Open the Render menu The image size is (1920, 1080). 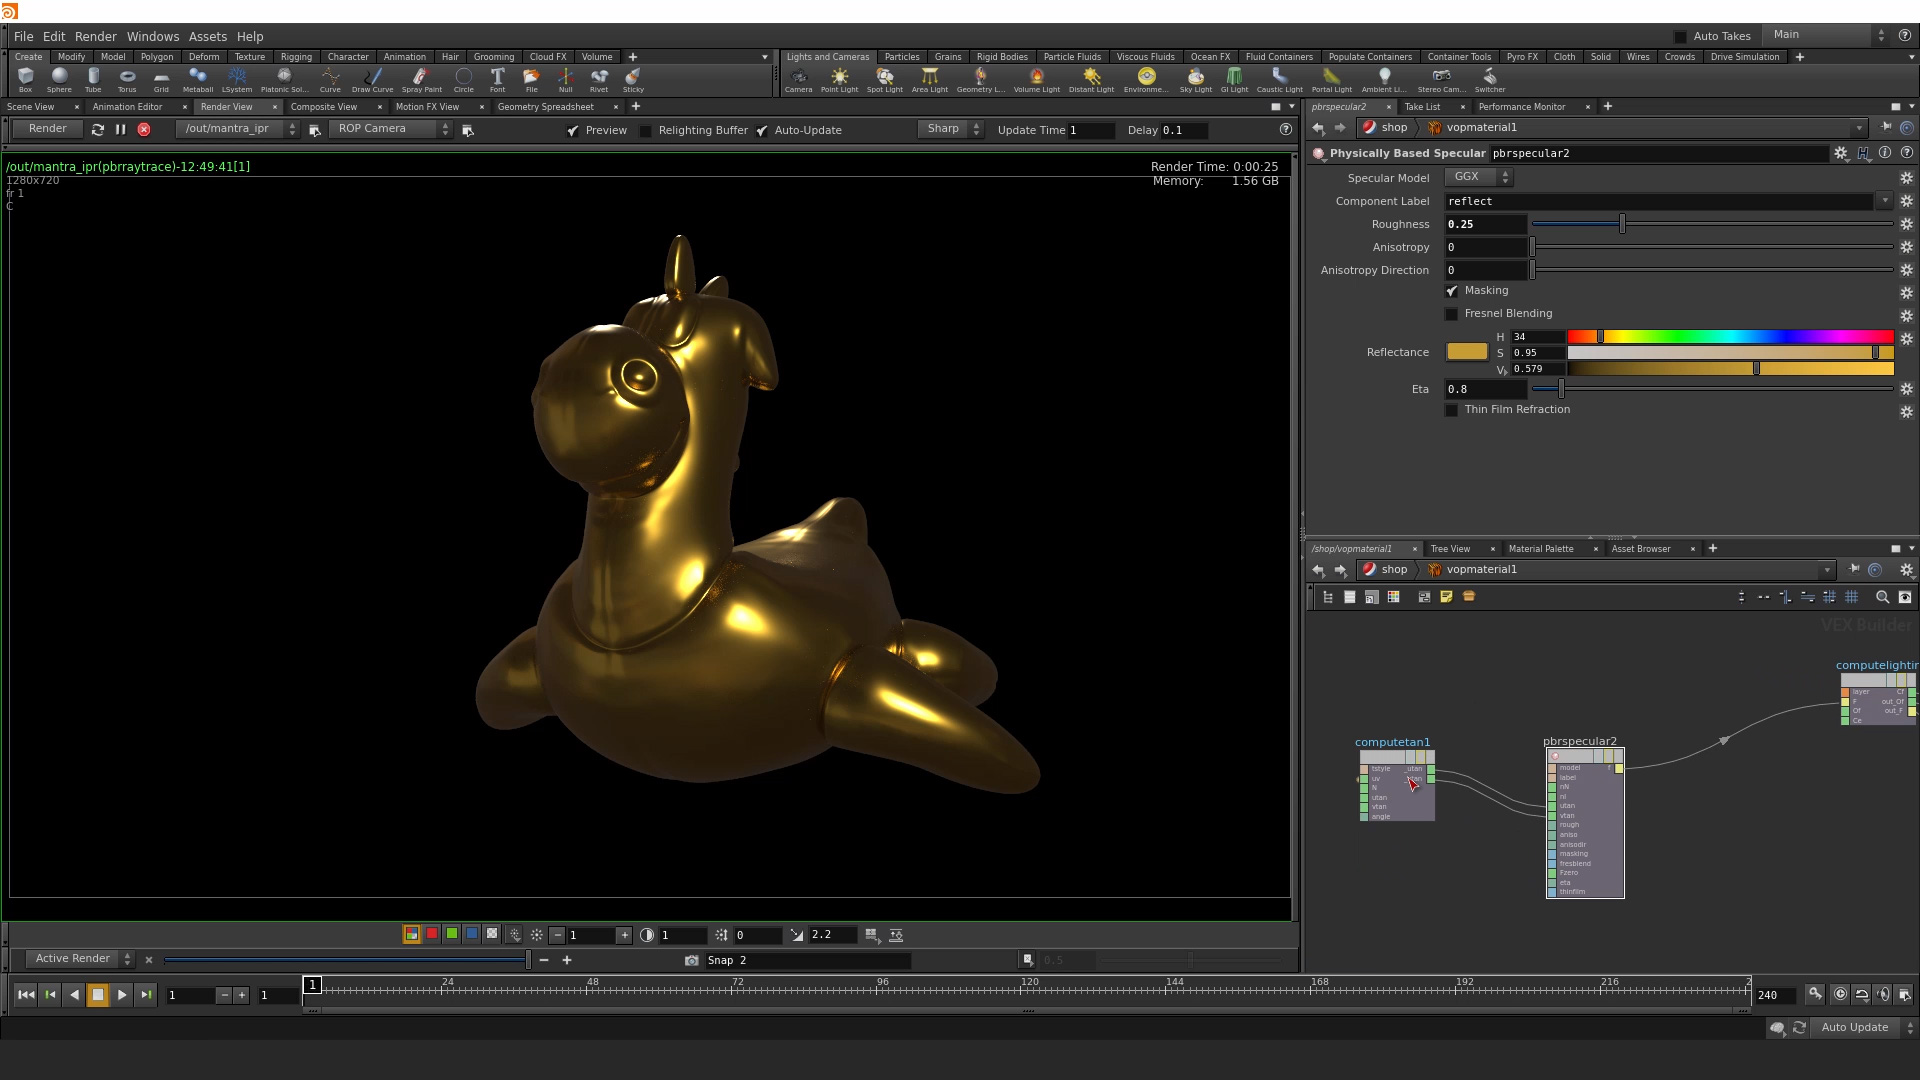[95, 36]
